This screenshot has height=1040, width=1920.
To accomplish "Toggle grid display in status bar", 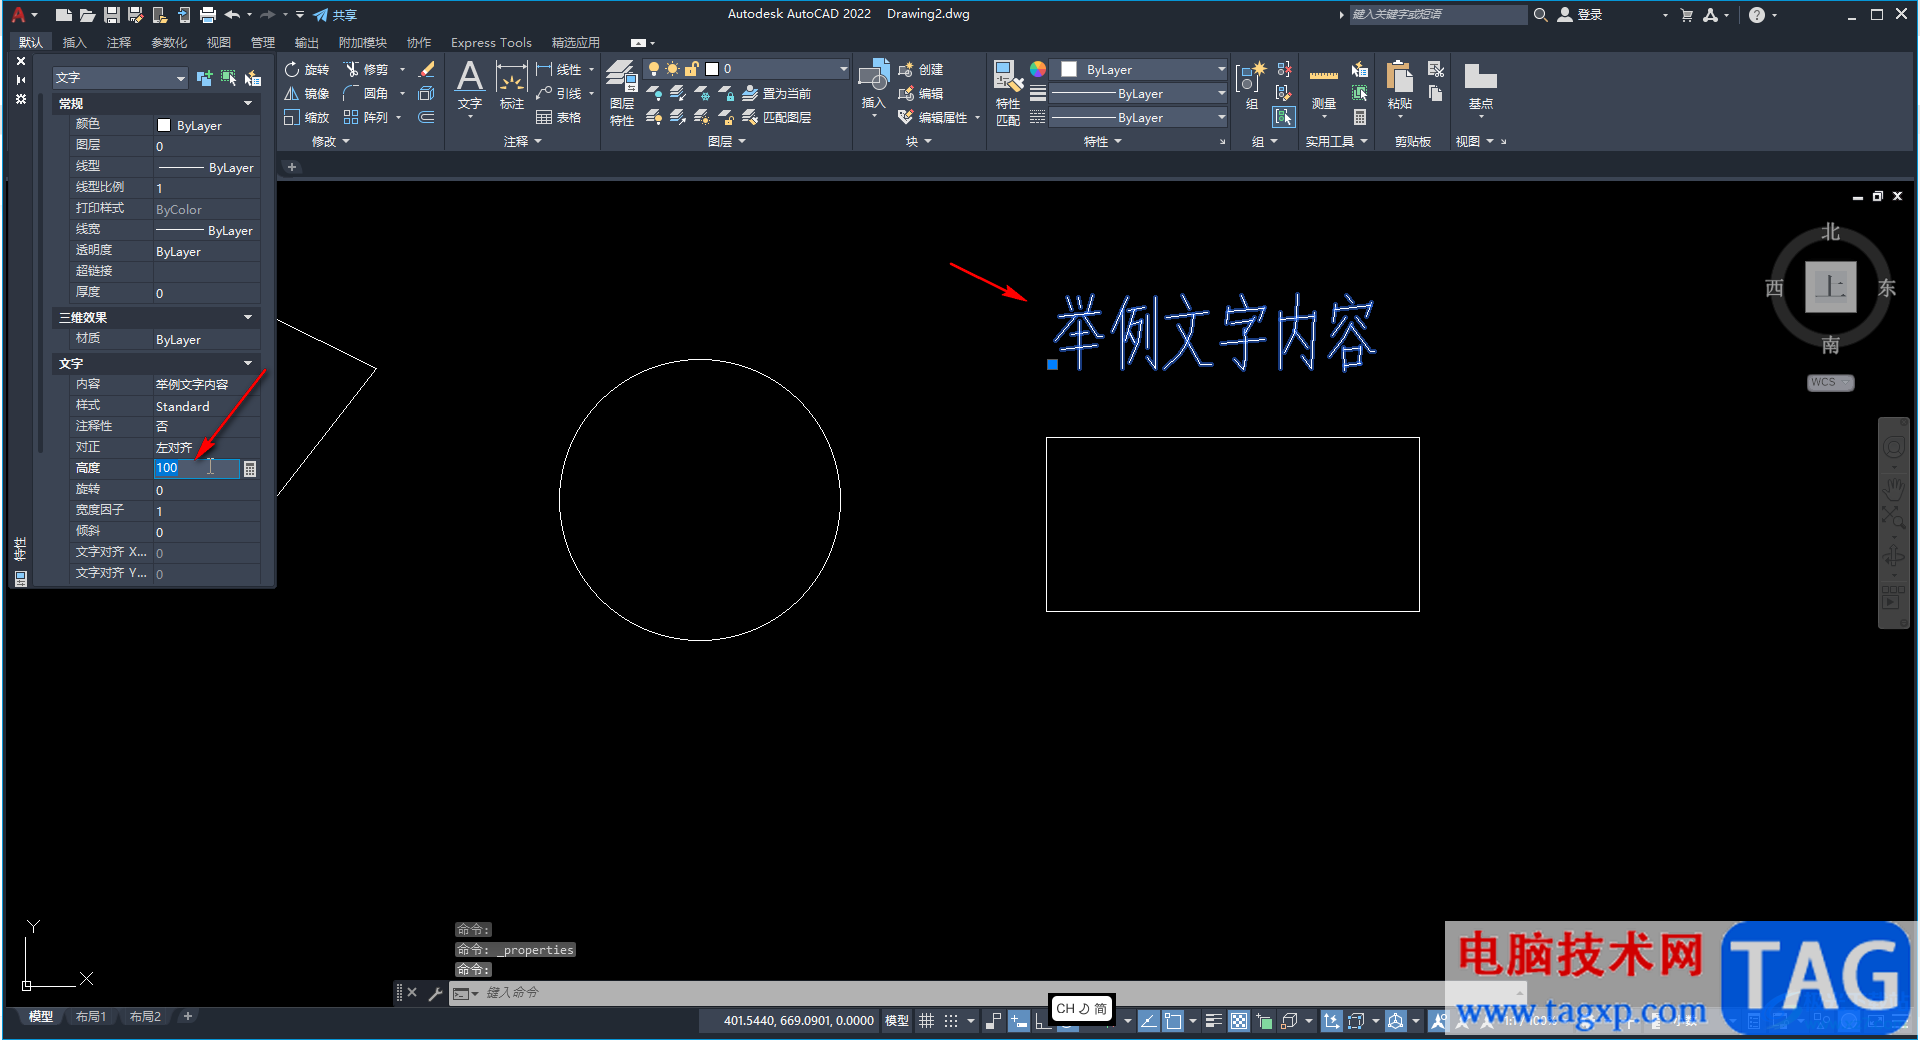I will point(926,1021).
